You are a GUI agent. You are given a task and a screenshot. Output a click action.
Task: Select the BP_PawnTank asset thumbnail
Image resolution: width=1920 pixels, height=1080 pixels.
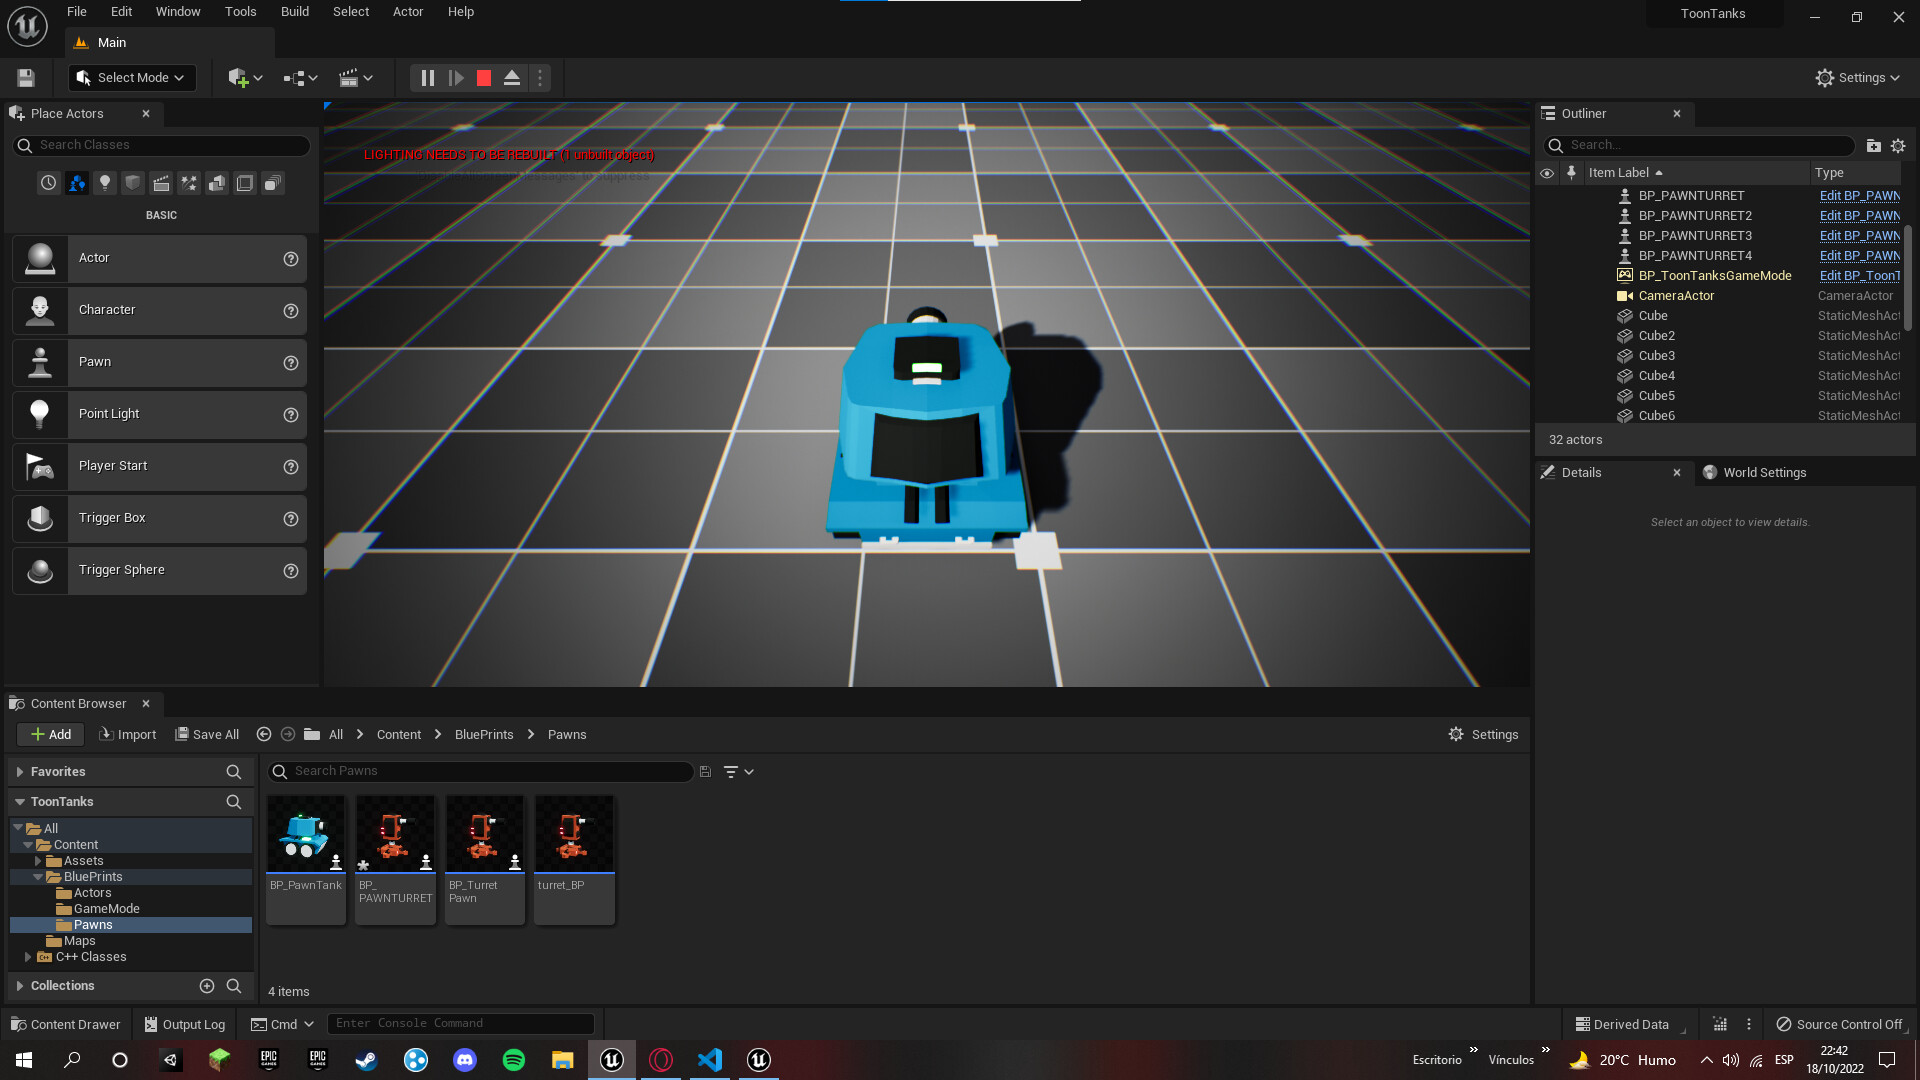(306, 835)
